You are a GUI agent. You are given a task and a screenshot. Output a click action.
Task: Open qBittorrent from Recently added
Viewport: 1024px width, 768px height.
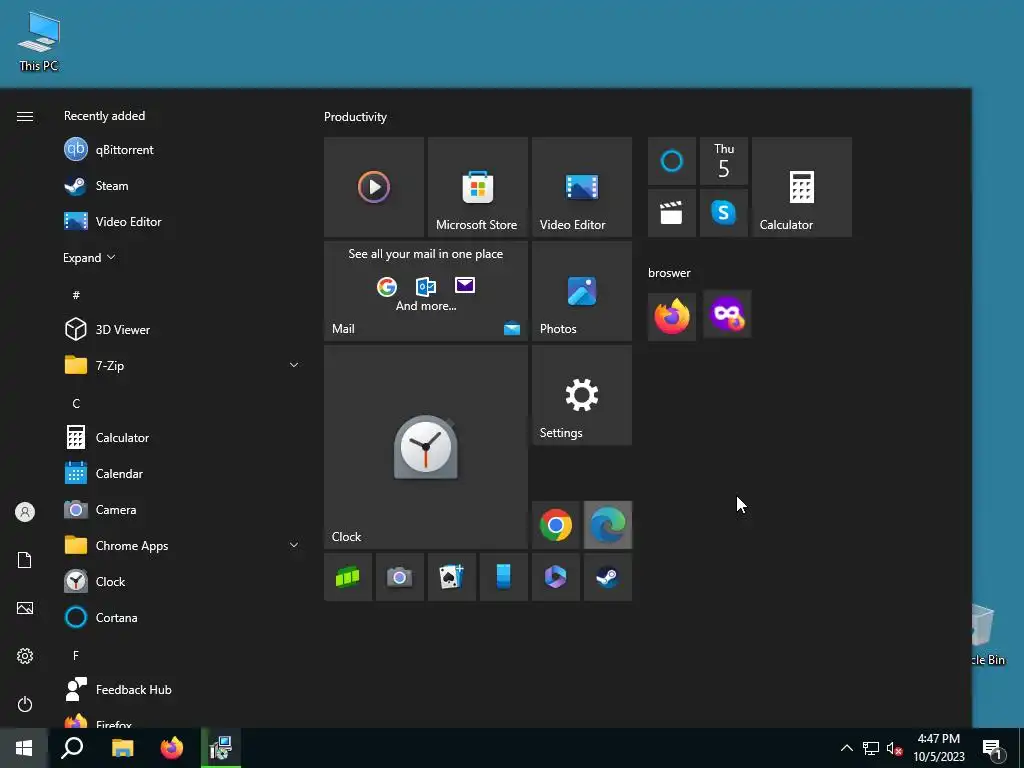click(x=180, y=150)
